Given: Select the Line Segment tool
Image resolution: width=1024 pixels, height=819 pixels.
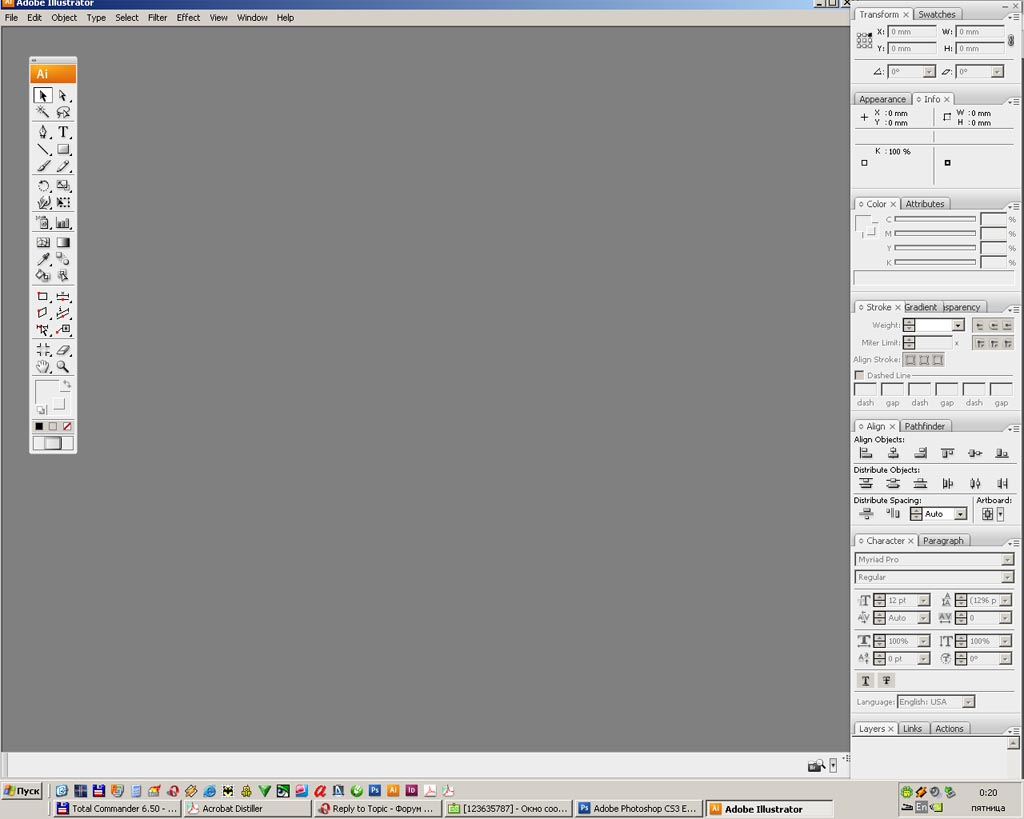Looking at the screenshot, I should [x=43, y=150].
